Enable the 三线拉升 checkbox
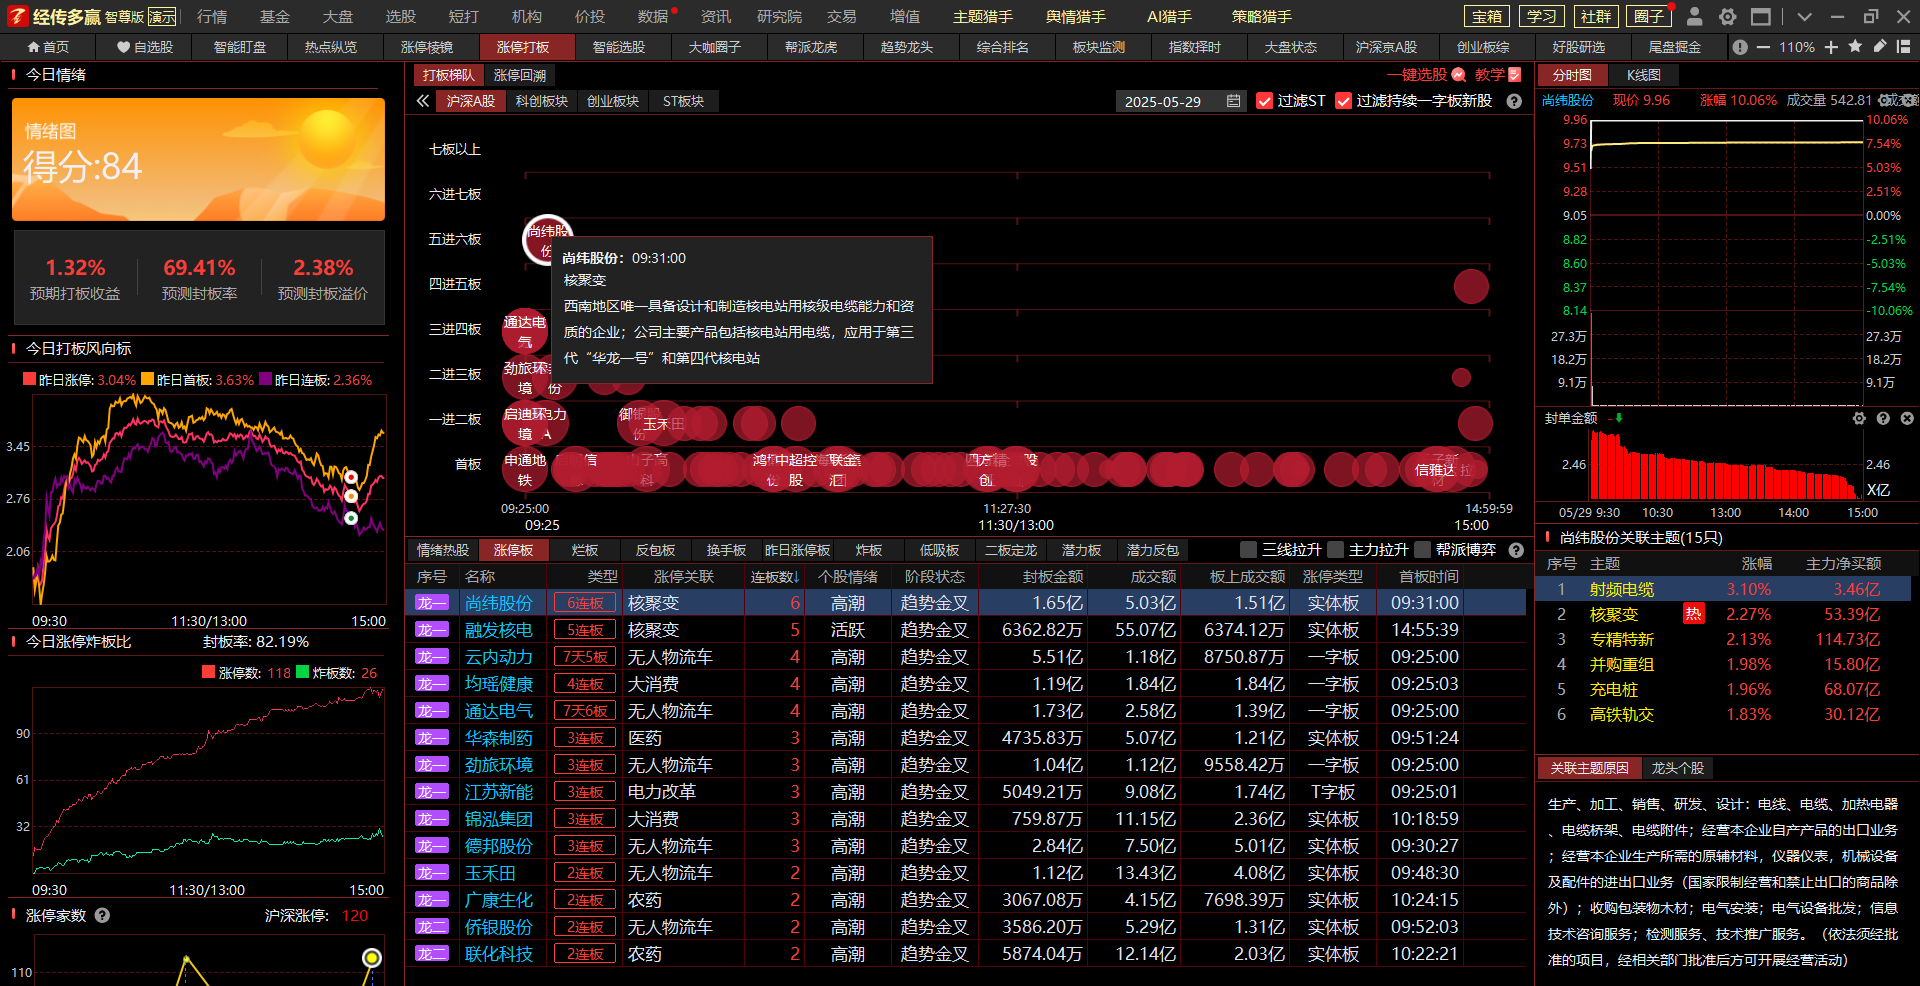This screenshot has height=986, width=1920. click(1248, 549)
